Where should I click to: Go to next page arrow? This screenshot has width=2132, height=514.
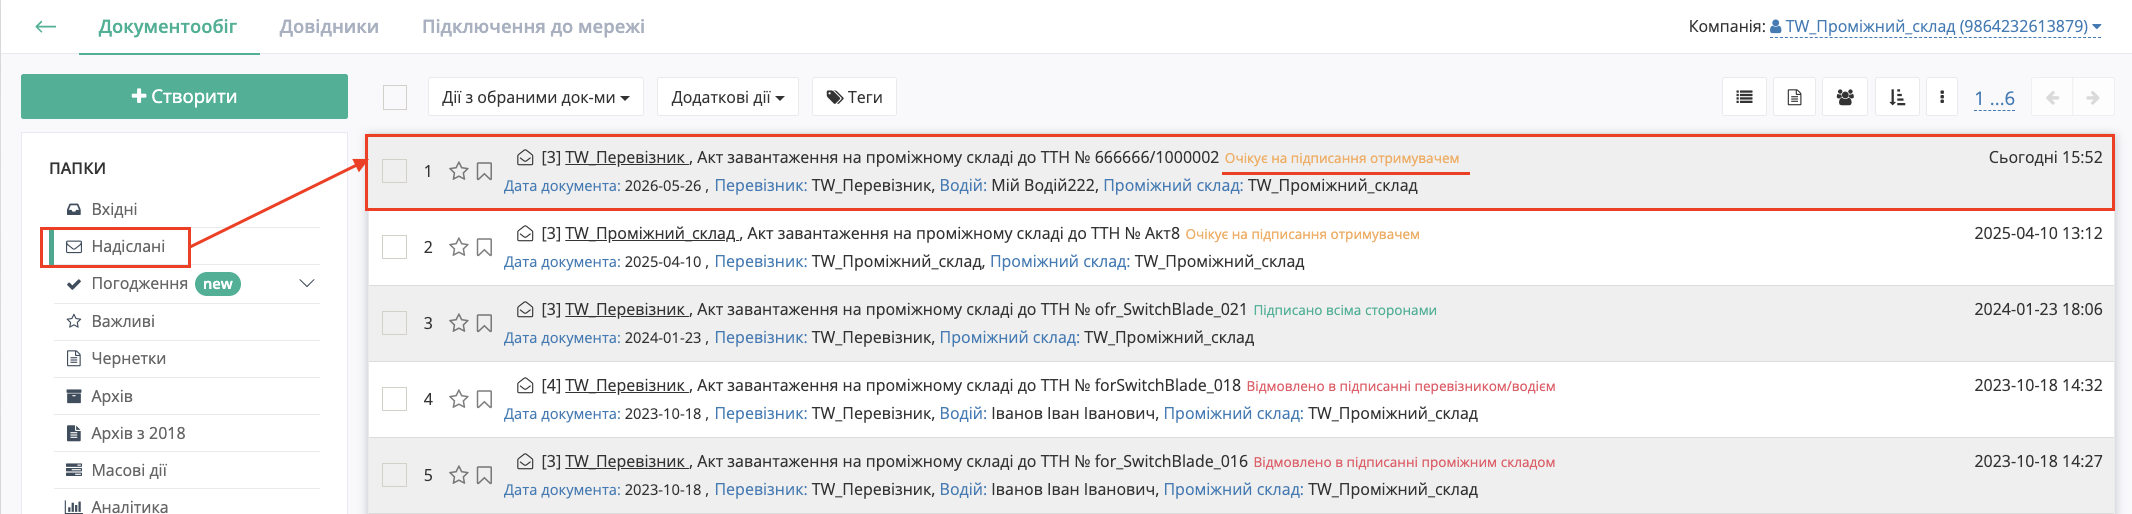(x=2093, y=98)
